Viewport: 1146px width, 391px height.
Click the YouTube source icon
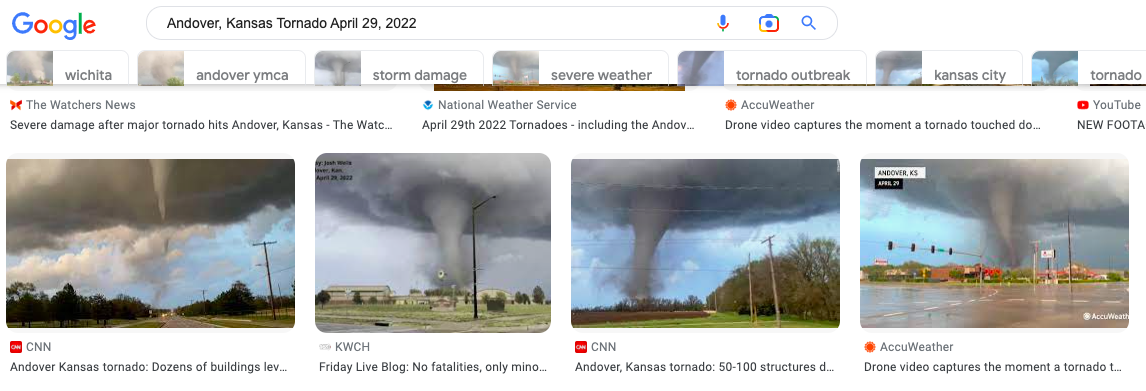click(1083, 105)
